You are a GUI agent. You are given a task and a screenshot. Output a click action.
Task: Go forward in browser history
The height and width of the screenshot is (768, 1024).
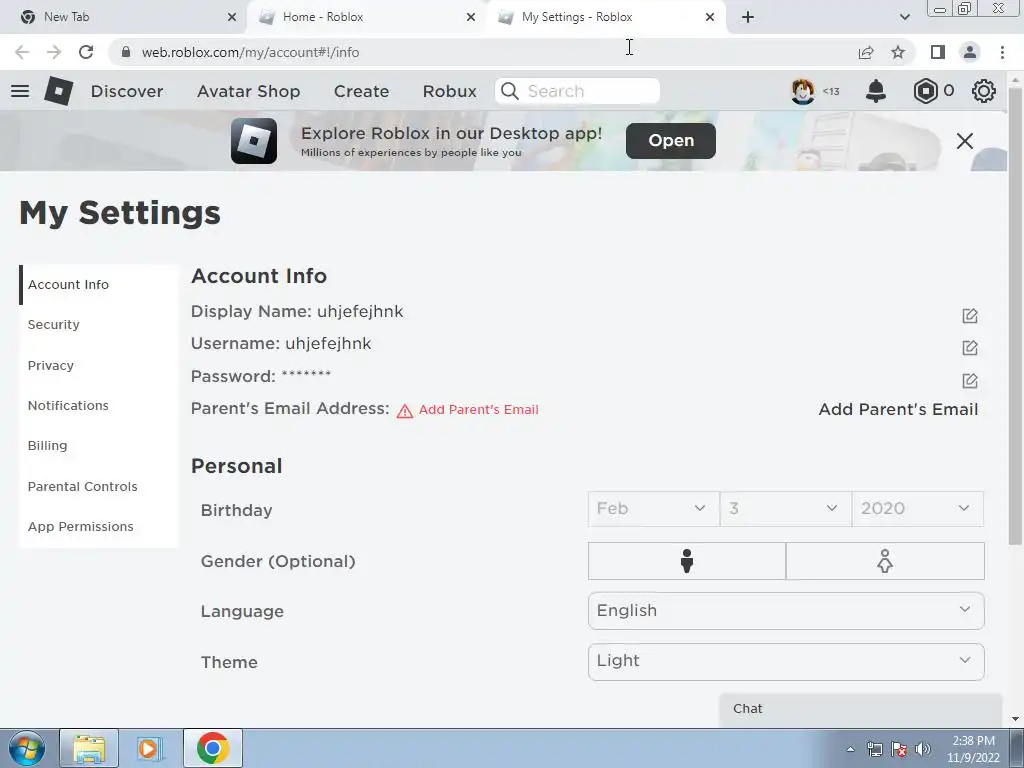(54, 52)
